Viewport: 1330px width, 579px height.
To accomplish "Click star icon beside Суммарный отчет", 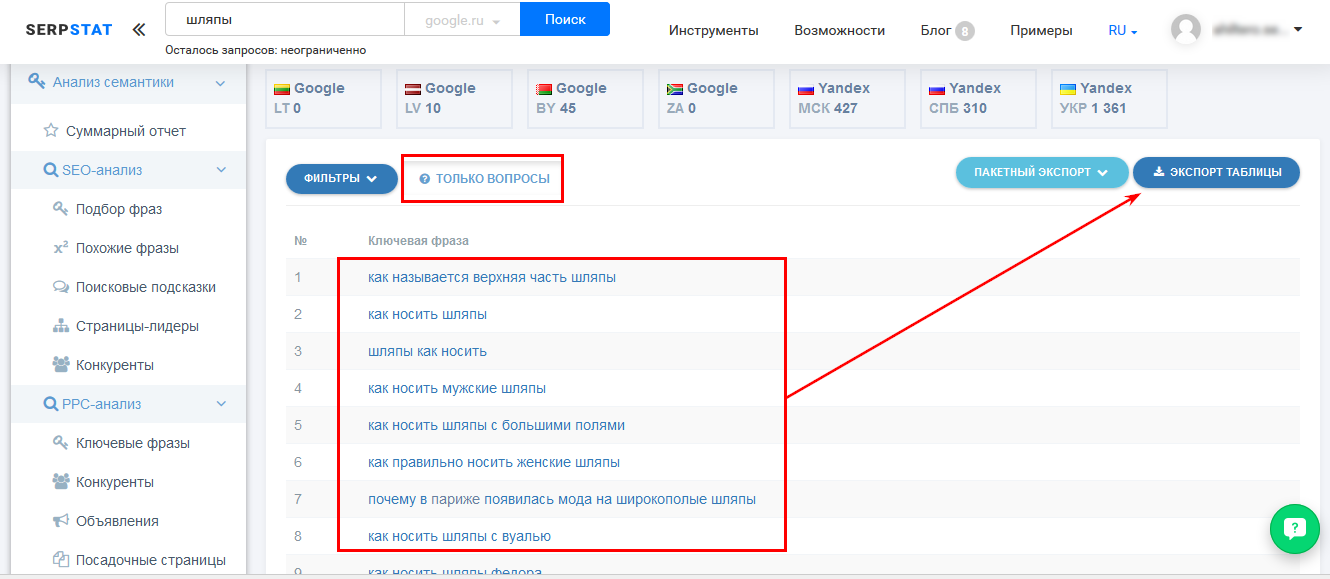I will (x=51, y=131).
